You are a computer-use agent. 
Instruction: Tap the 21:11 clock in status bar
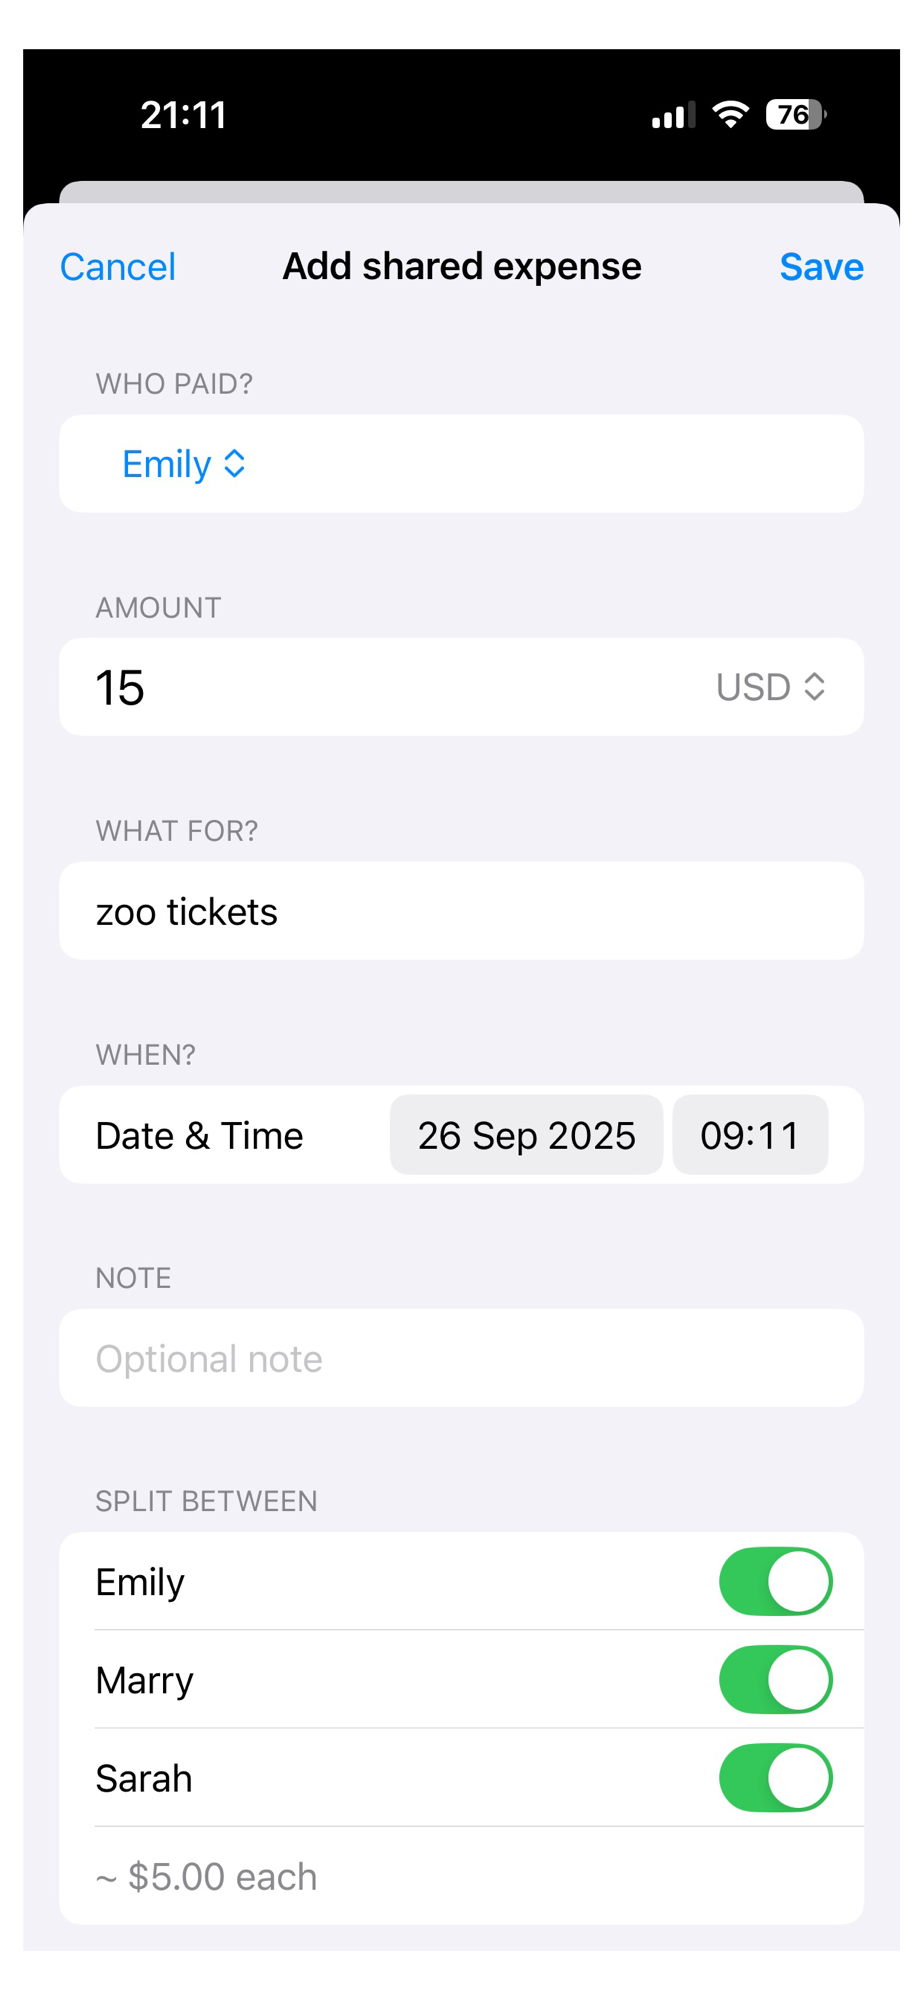click(x=184, y=115)
